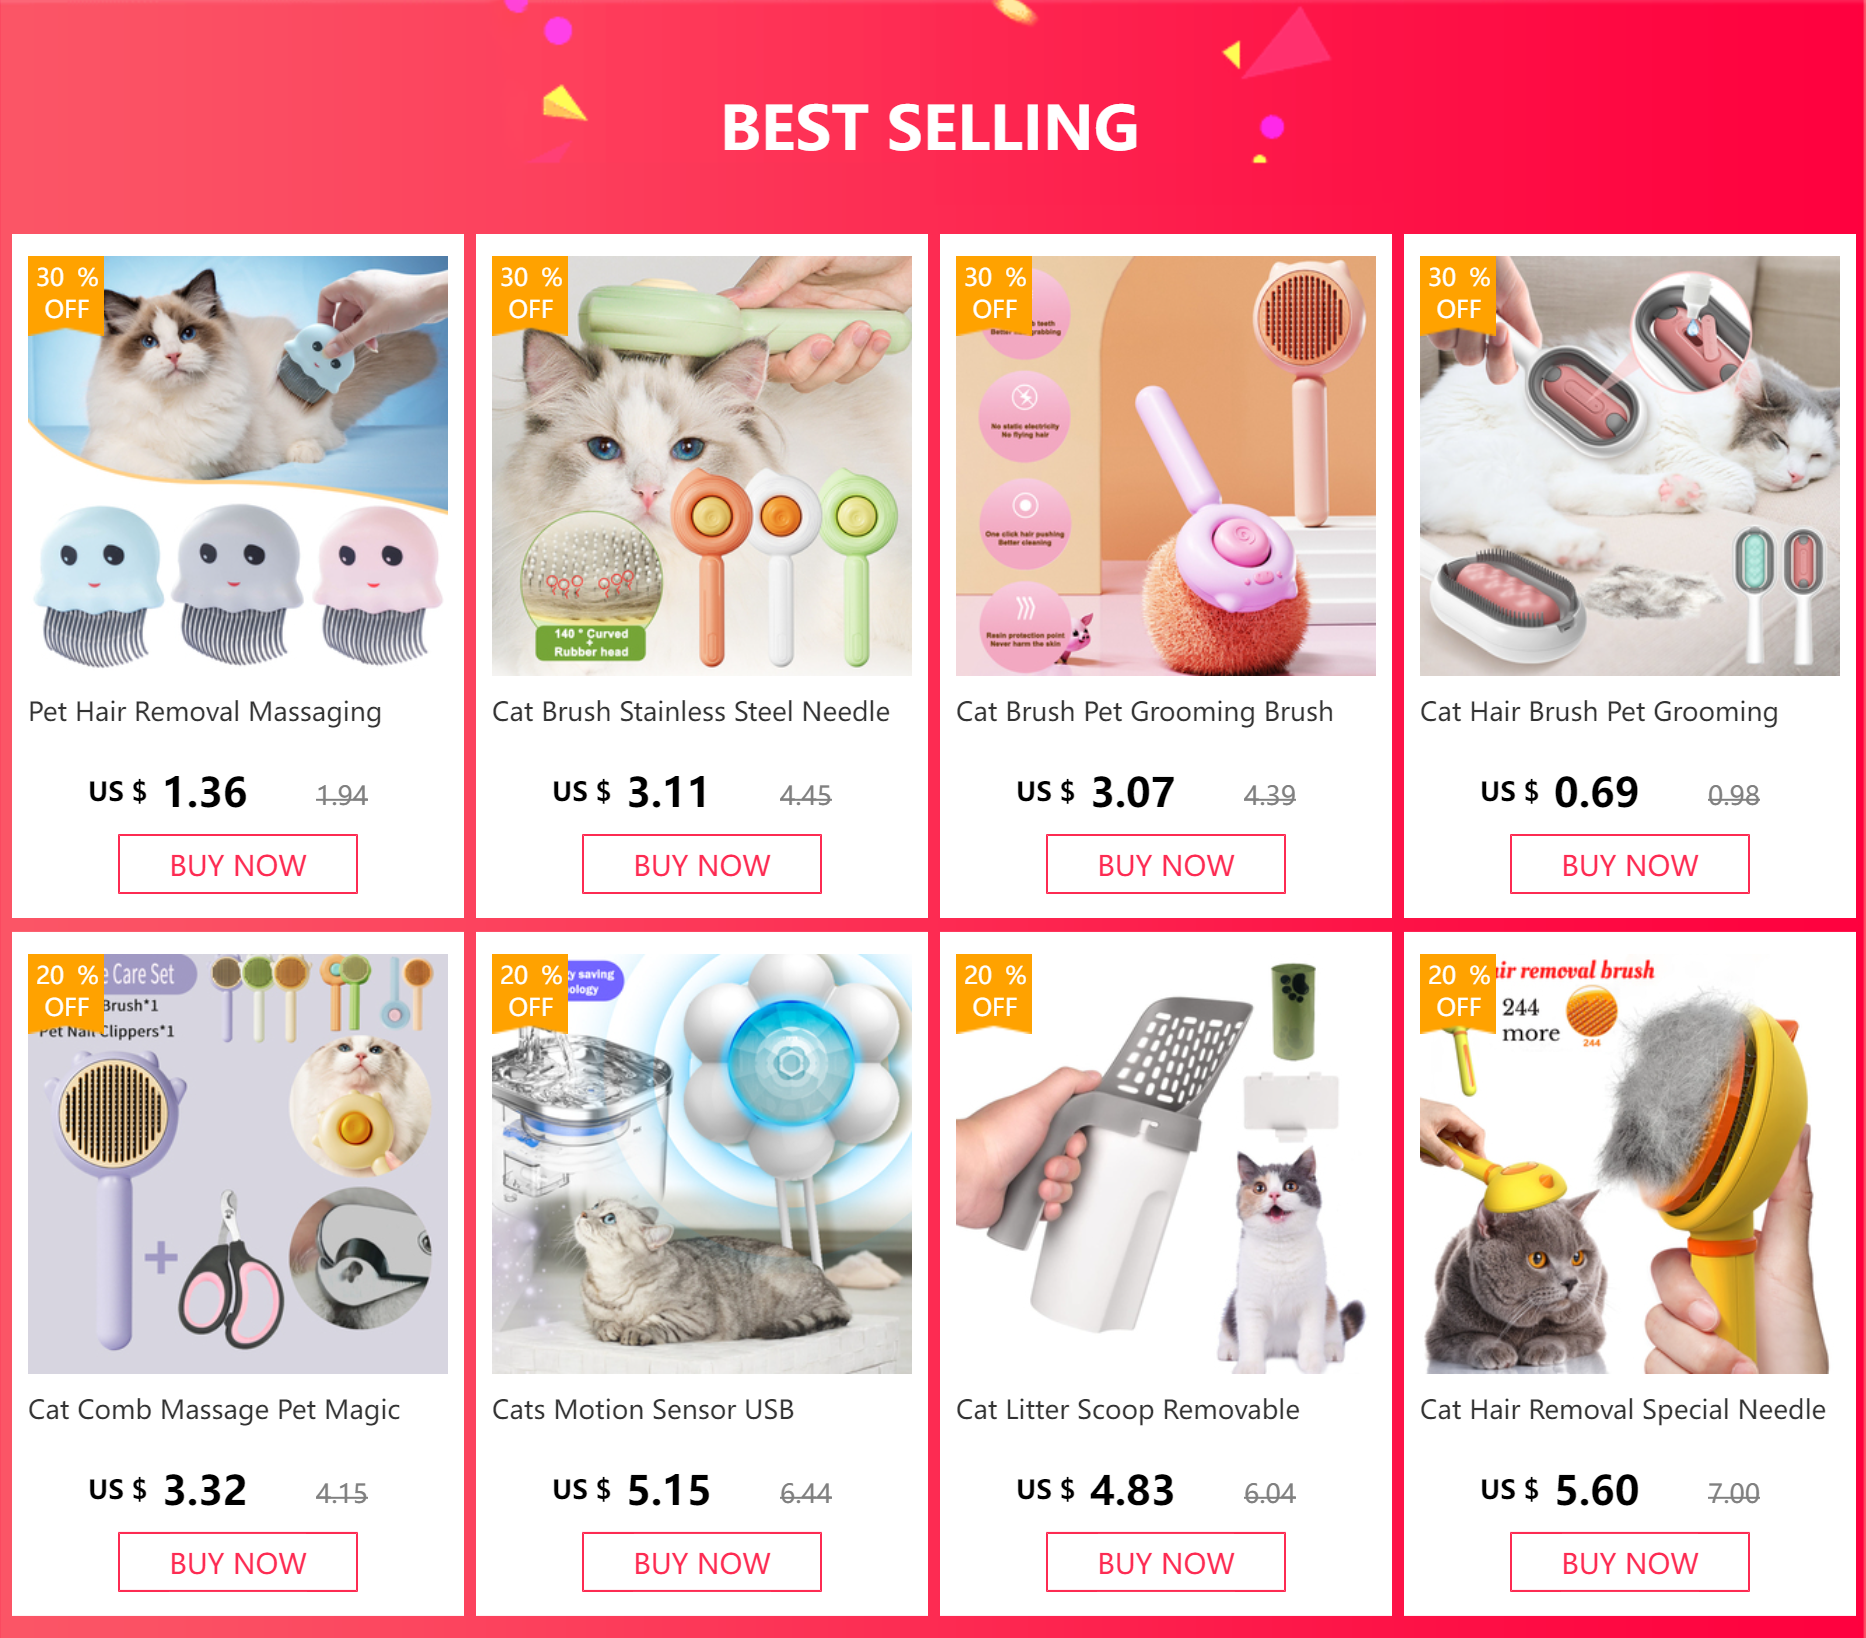
Task: Open the jellyfish pet comb product image
Action: pyautogui.click(x=238, y=466)
